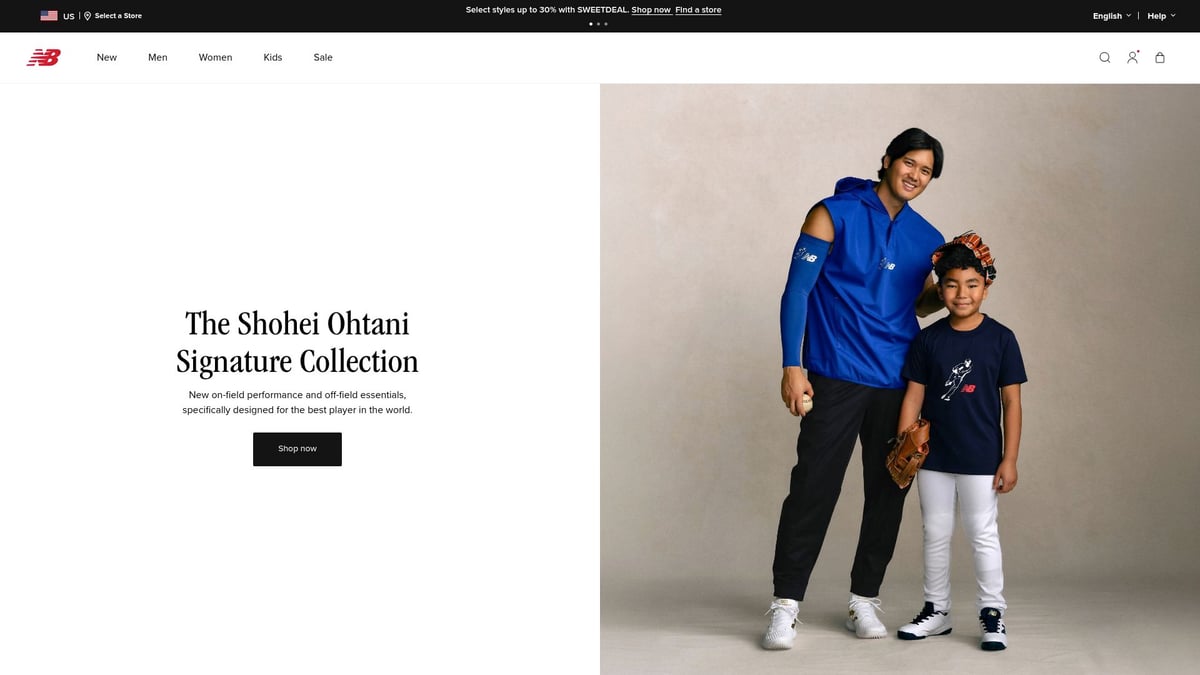Open the Women menu
The width and height of the screenshot is (1200, 675).
[215, 58]
